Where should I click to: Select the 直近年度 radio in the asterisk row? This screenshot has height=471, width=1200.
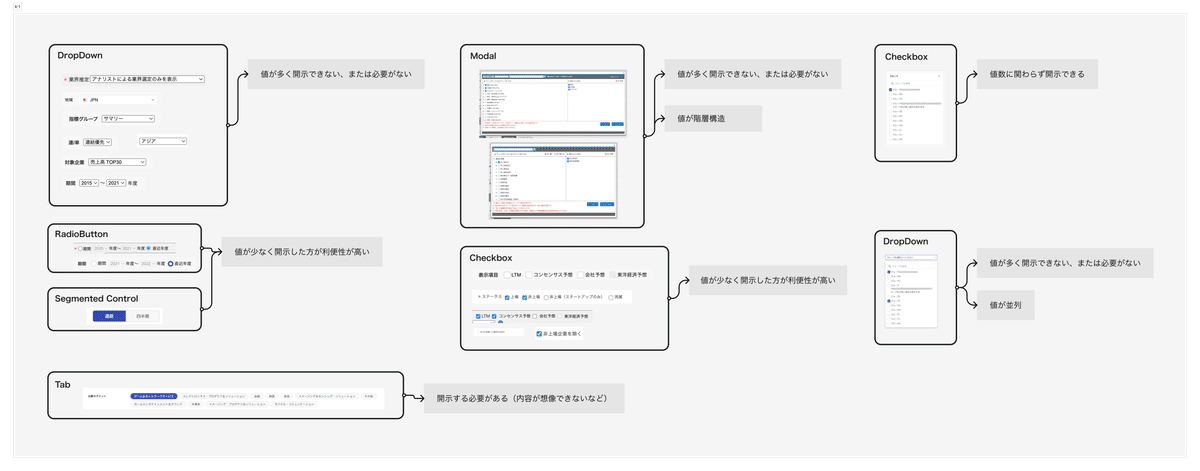point(150,247)
